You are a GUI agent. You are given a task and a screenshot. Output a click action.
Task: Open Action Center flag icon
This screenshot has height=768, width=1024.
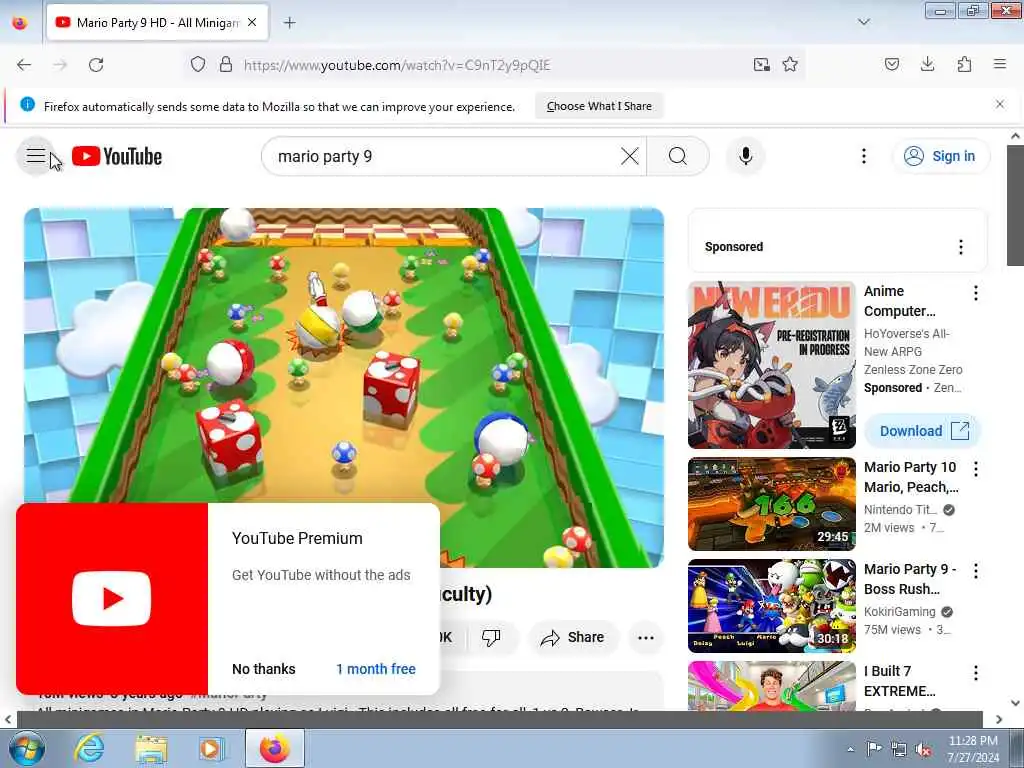pos(873,748)
